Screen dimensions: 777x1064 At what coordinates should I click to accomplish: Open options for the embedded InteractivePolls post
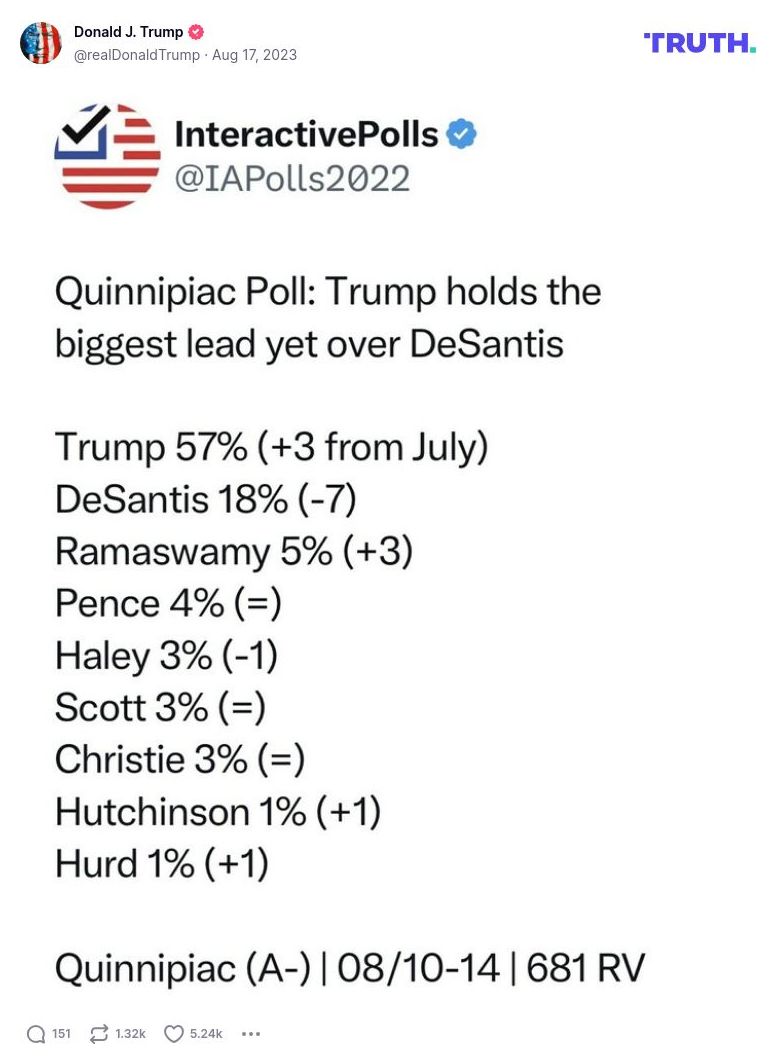point(251,1033)
